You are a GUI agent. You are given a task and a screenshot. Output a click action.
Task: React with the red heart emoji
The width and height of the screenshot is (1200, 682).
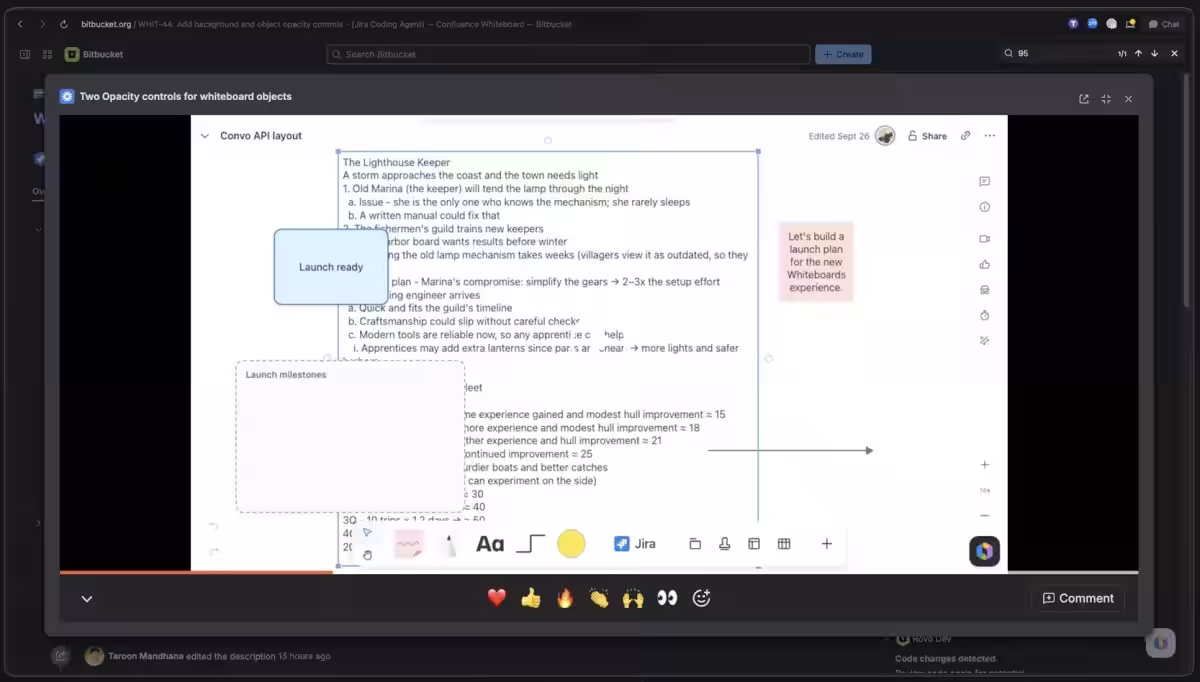click(x=497, y=598)
